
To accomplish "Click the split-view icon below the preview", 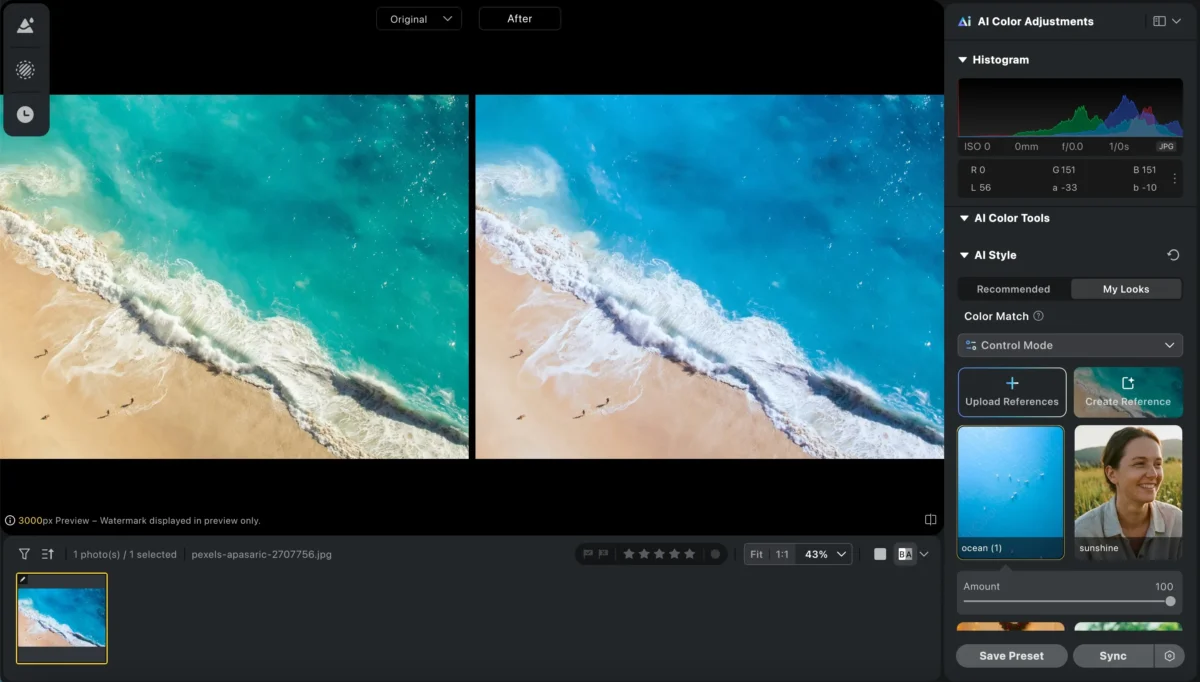I will 930,520.
